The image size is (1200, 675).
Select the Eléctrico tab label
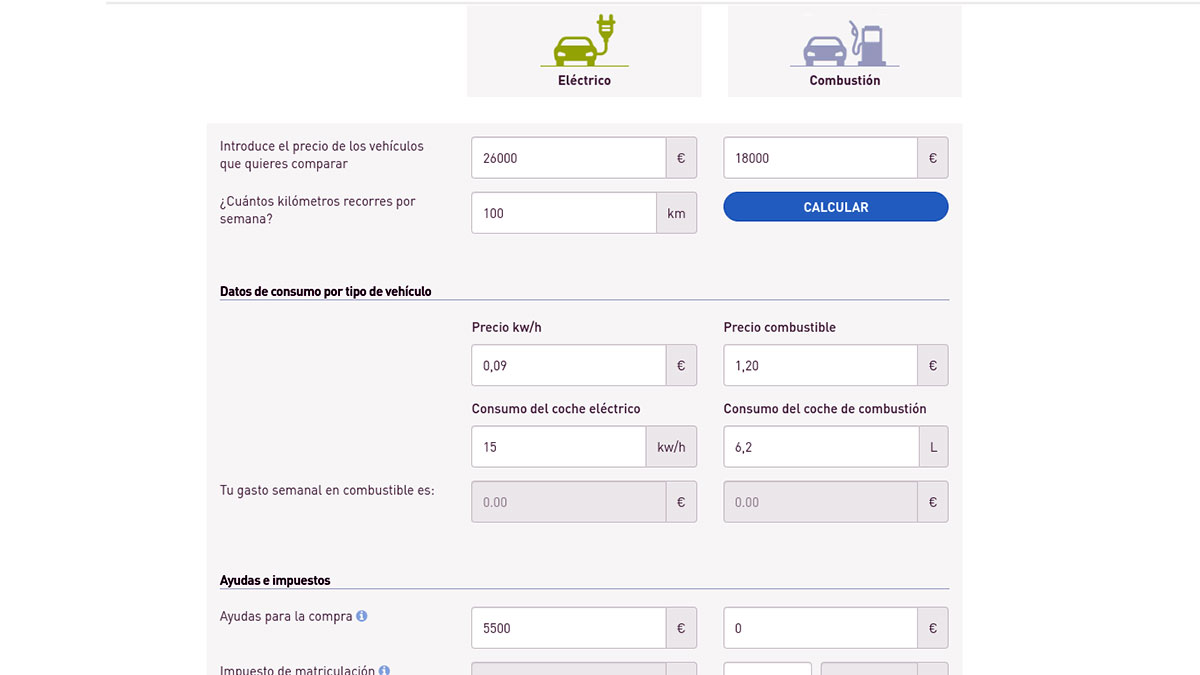(x=584, y=80)
